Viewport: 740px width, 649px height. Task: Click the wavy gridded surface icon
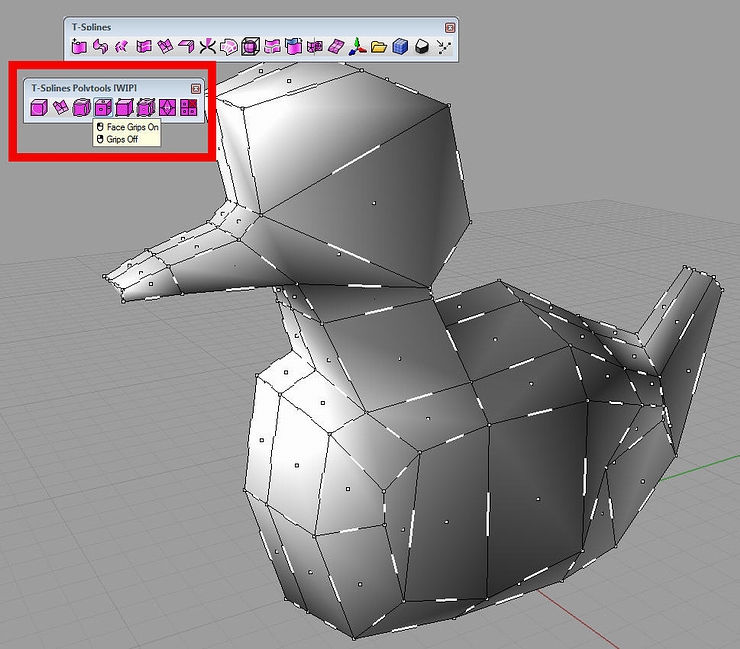pyautogui.click(x=143, y=47)
